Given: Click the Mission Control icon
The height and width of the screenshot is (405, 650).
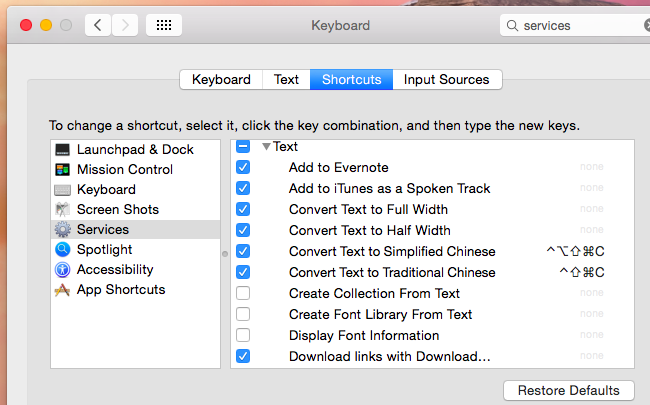Looking at the screenshot, I should 63,170.
